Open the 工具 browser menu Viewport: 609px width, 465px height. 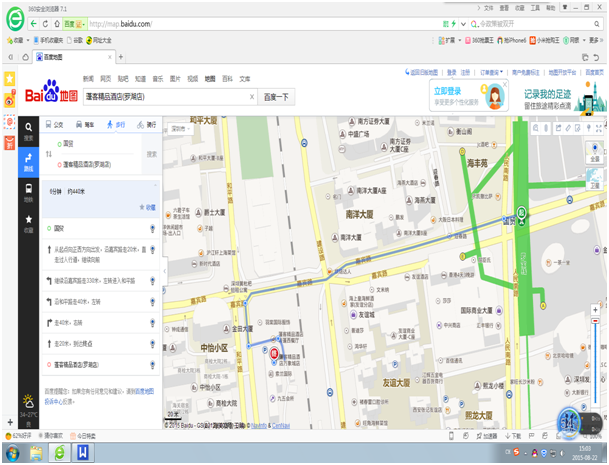click(535, 8)
